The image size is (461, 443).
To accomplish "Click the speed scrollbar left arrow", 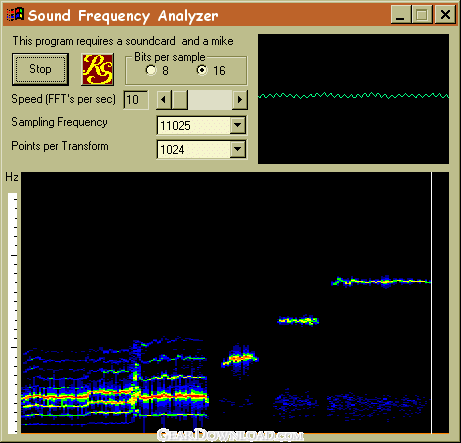I will click(x=164, y=100).
